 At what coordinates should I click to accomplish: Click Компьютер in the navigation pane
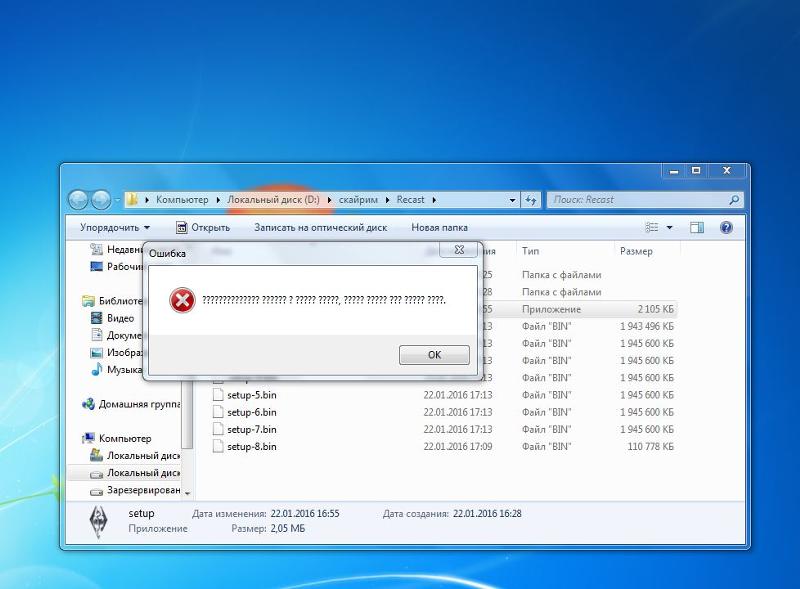(x=125, y=438)
